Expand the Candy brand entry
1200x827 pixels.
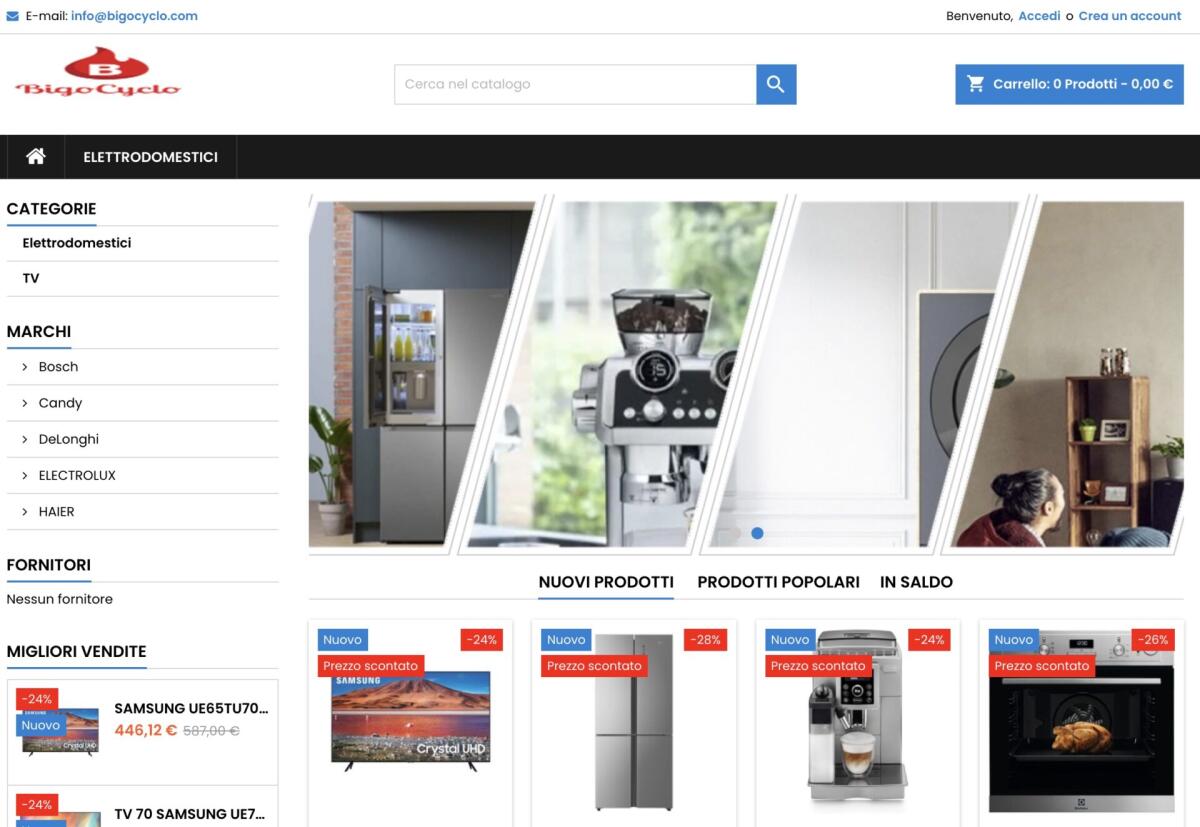click(x=59, y=403)
